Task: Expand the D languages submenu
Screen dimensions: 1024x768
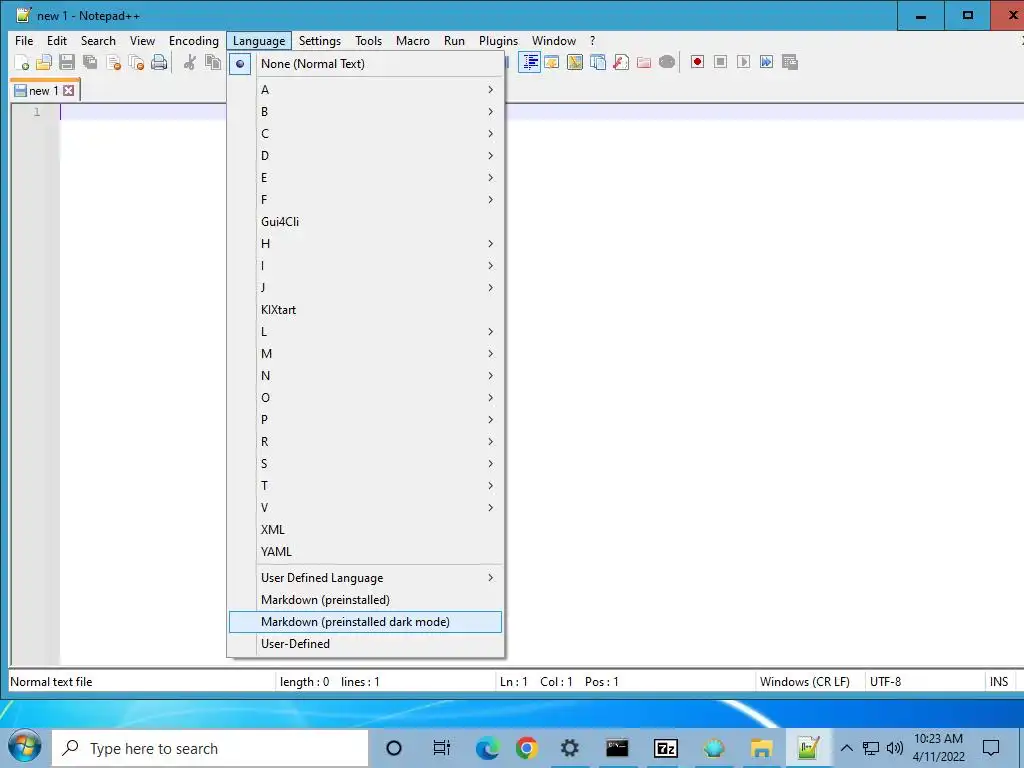Action: [x=366, y=155]
